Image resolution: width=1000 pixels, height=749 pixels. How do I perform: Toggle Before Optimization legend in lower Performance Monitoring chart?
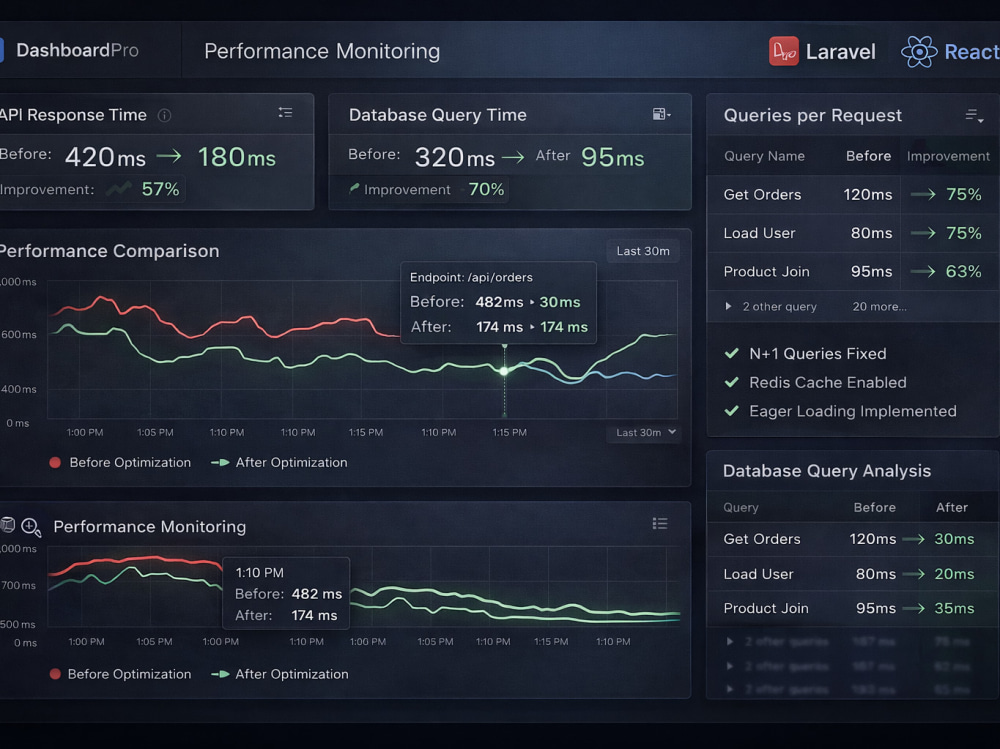pos(120,674)
